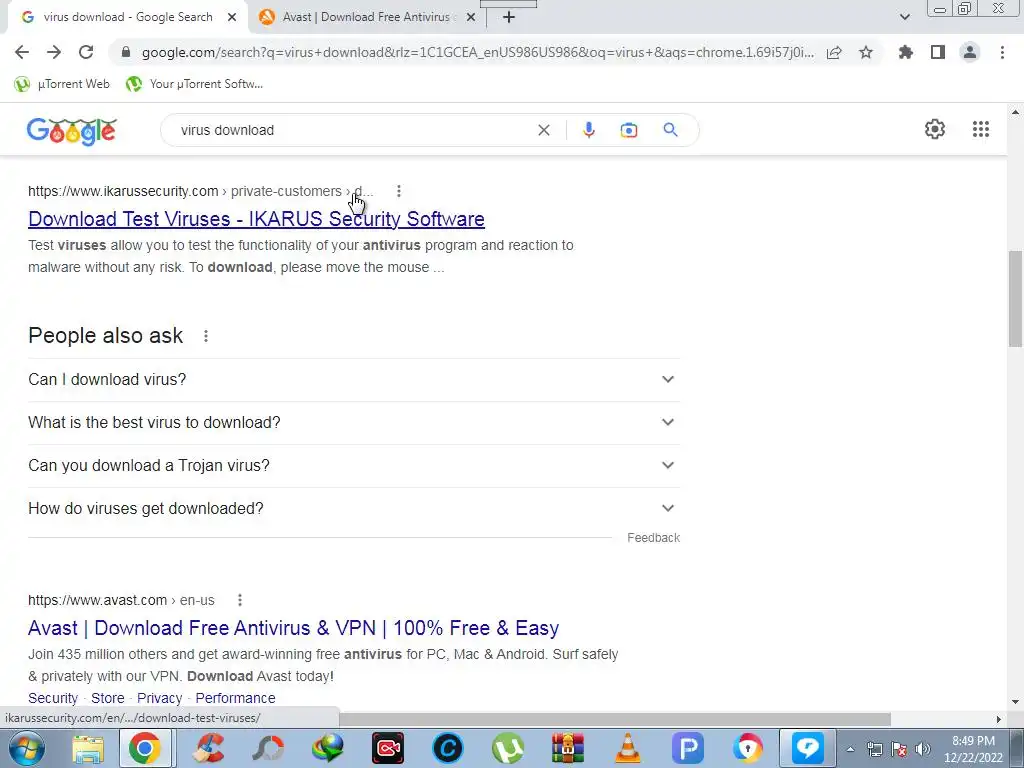Open Google quick settings gear
Screen dimensions: 1024x768
(x=935, y=129)
